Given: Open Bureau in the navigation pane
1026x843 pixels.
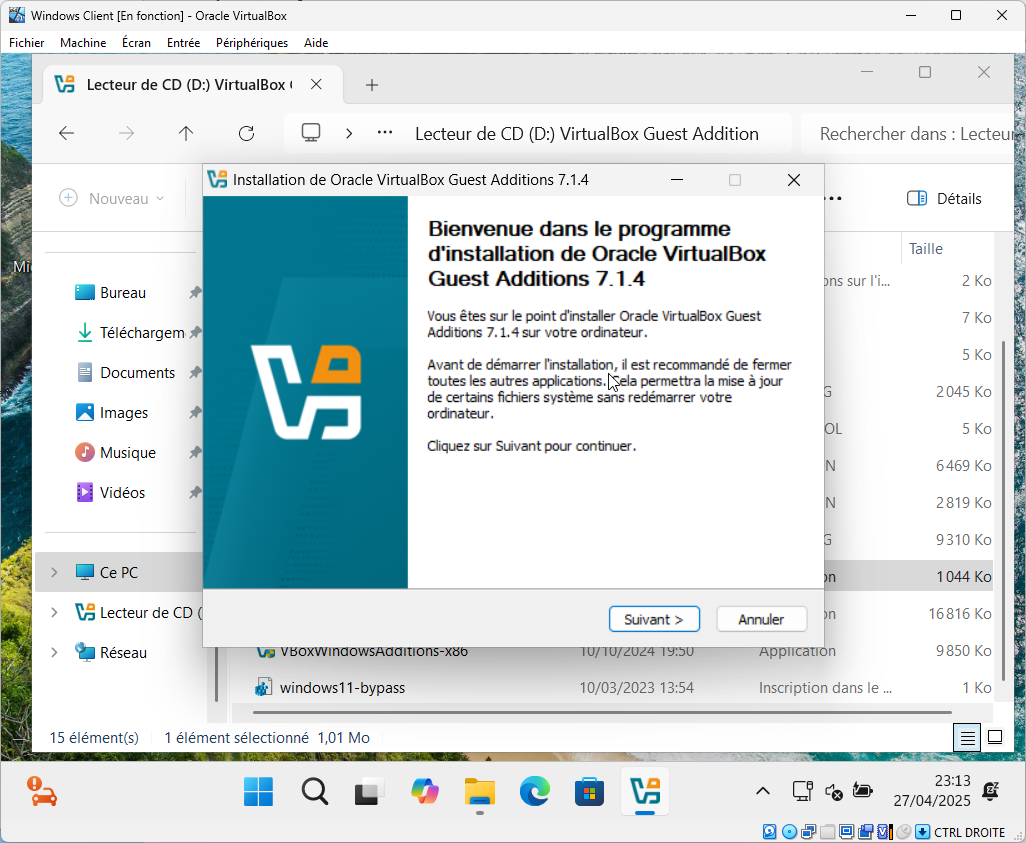Looking at the screenshot, I should tap(122, 293).
